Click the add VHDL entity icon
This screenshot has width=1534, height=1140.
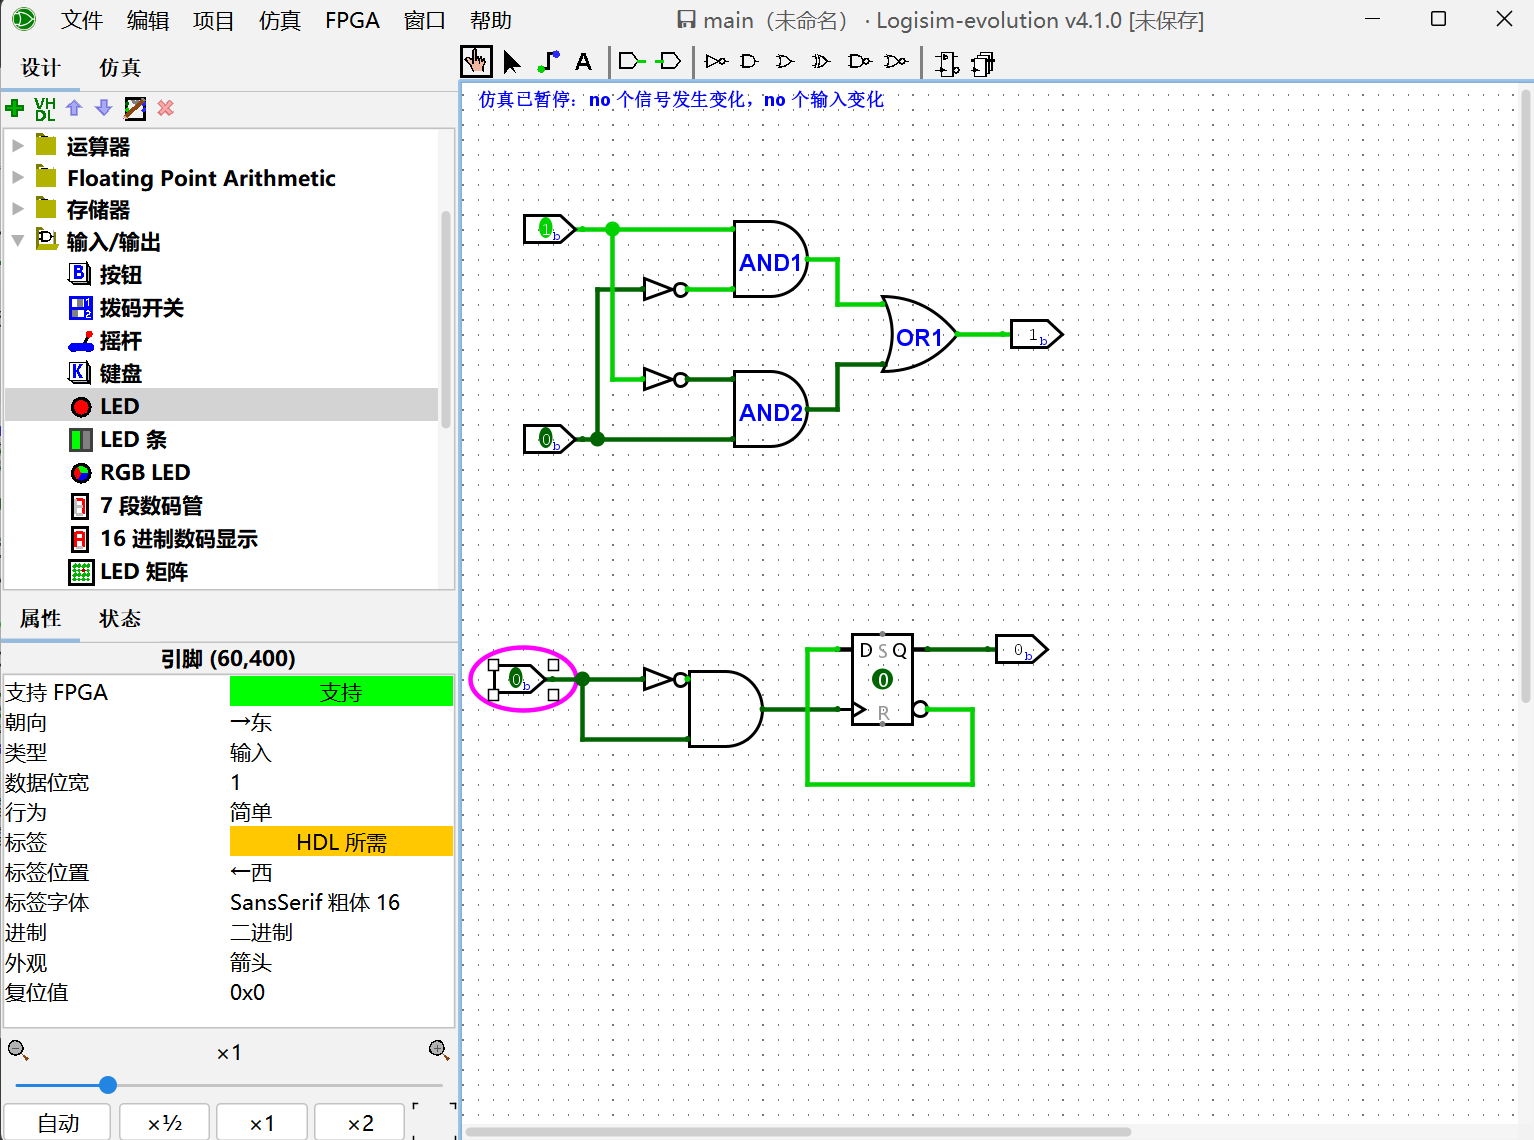(45, 108)
